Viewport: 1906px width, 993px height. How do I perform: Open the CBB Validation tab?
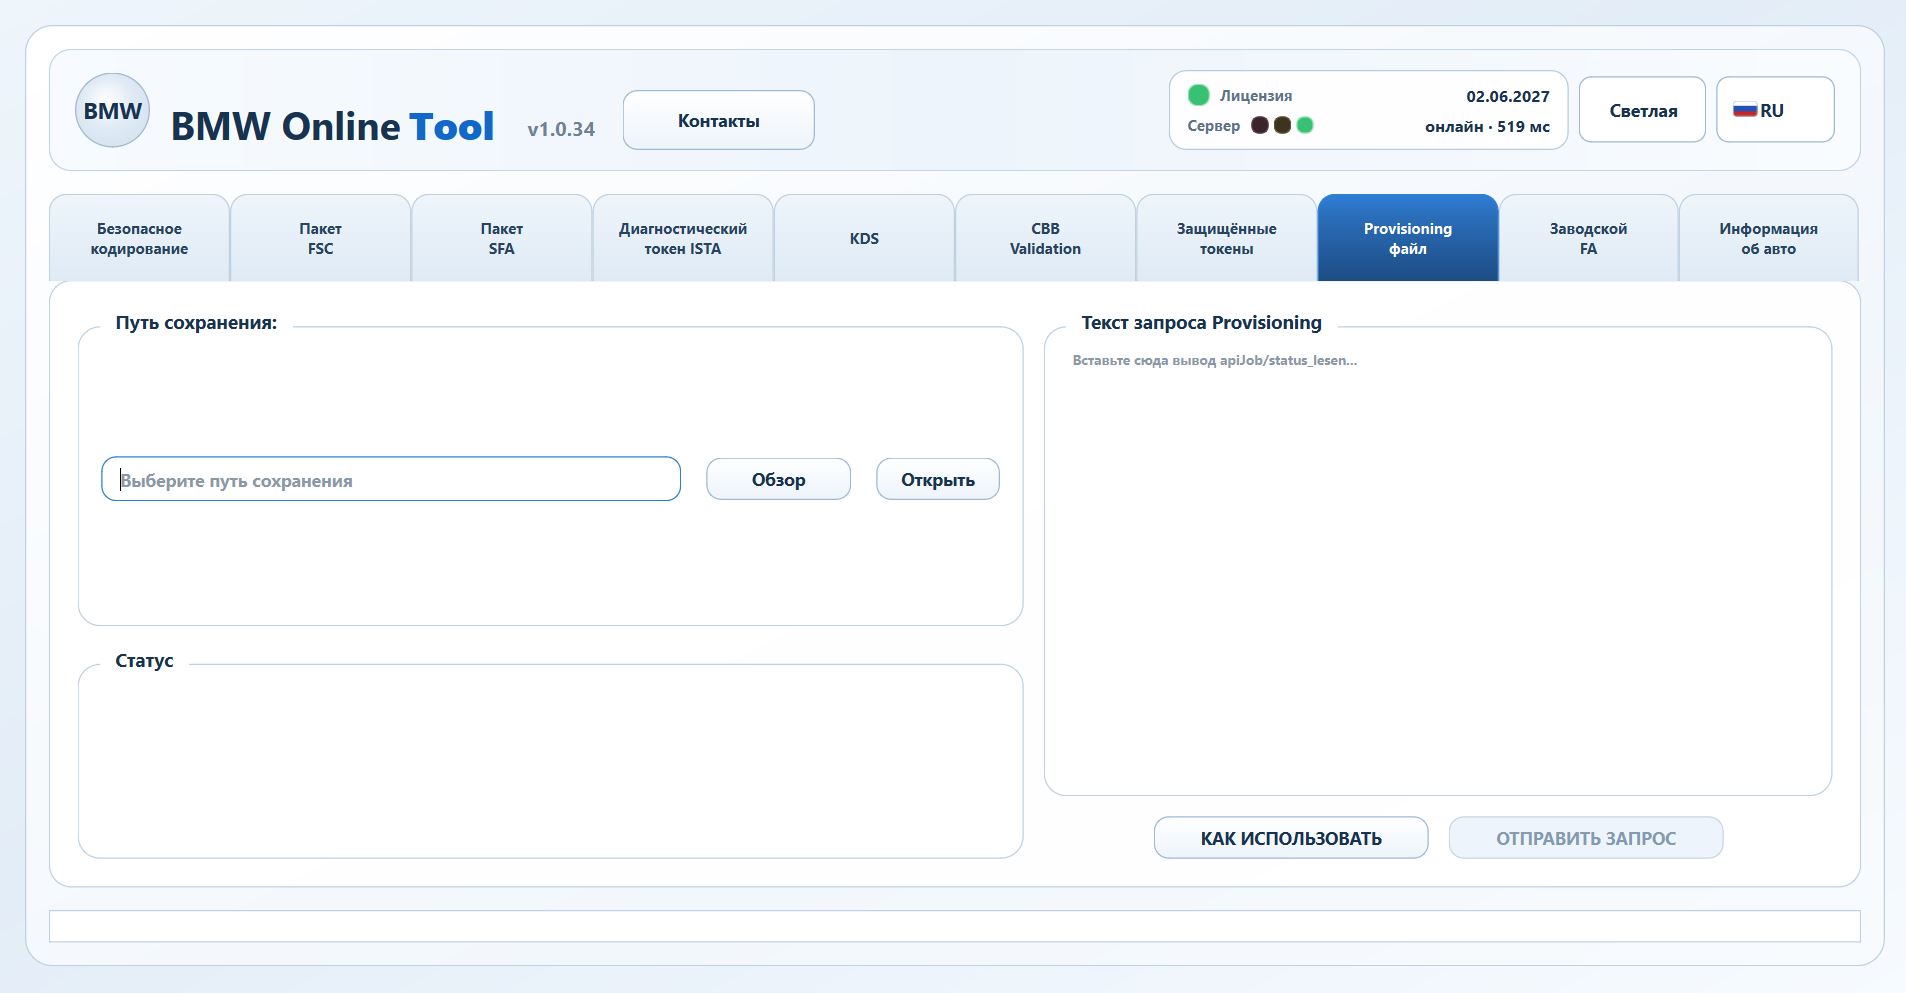click(x=1045, y=238)
